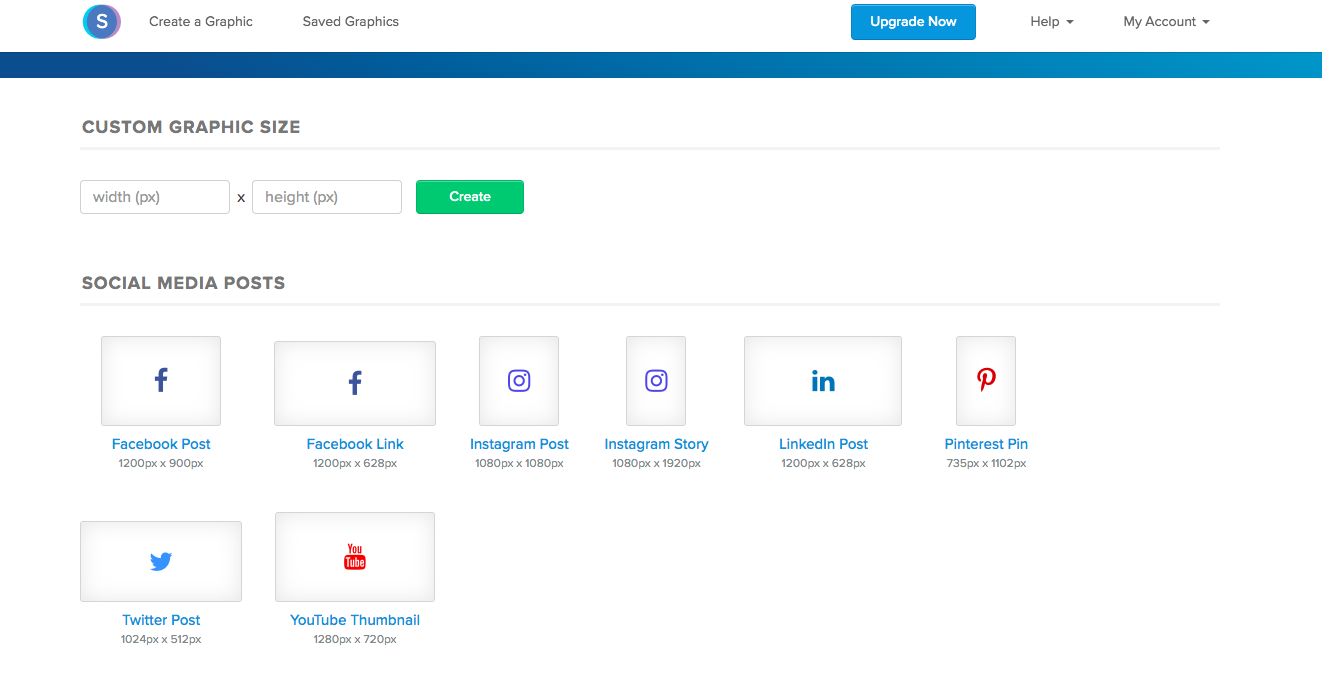This screenshot has height=675, width=1322.
Task: Open the Pinterest Pin text link
Action: [x=986, y=444]
